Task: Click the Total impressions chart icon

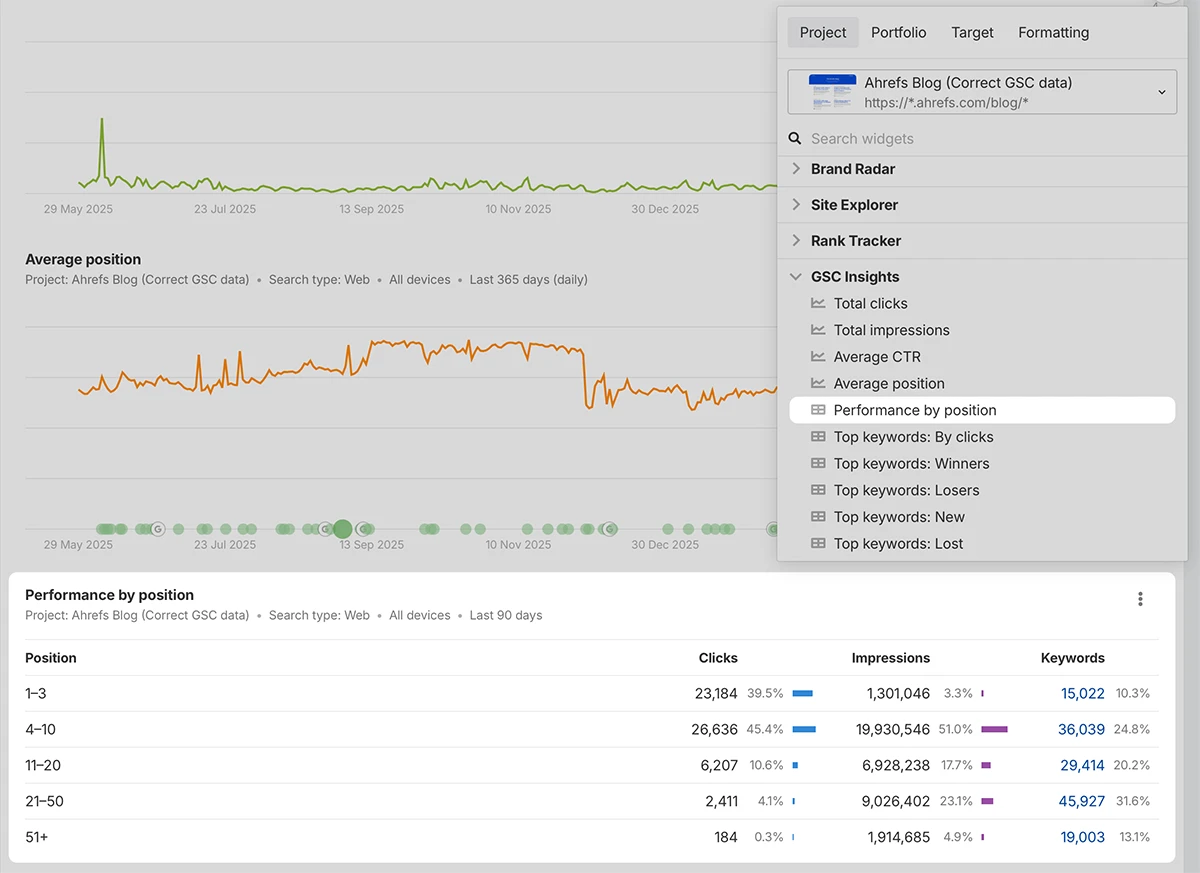Action: [x=818, y=330]
